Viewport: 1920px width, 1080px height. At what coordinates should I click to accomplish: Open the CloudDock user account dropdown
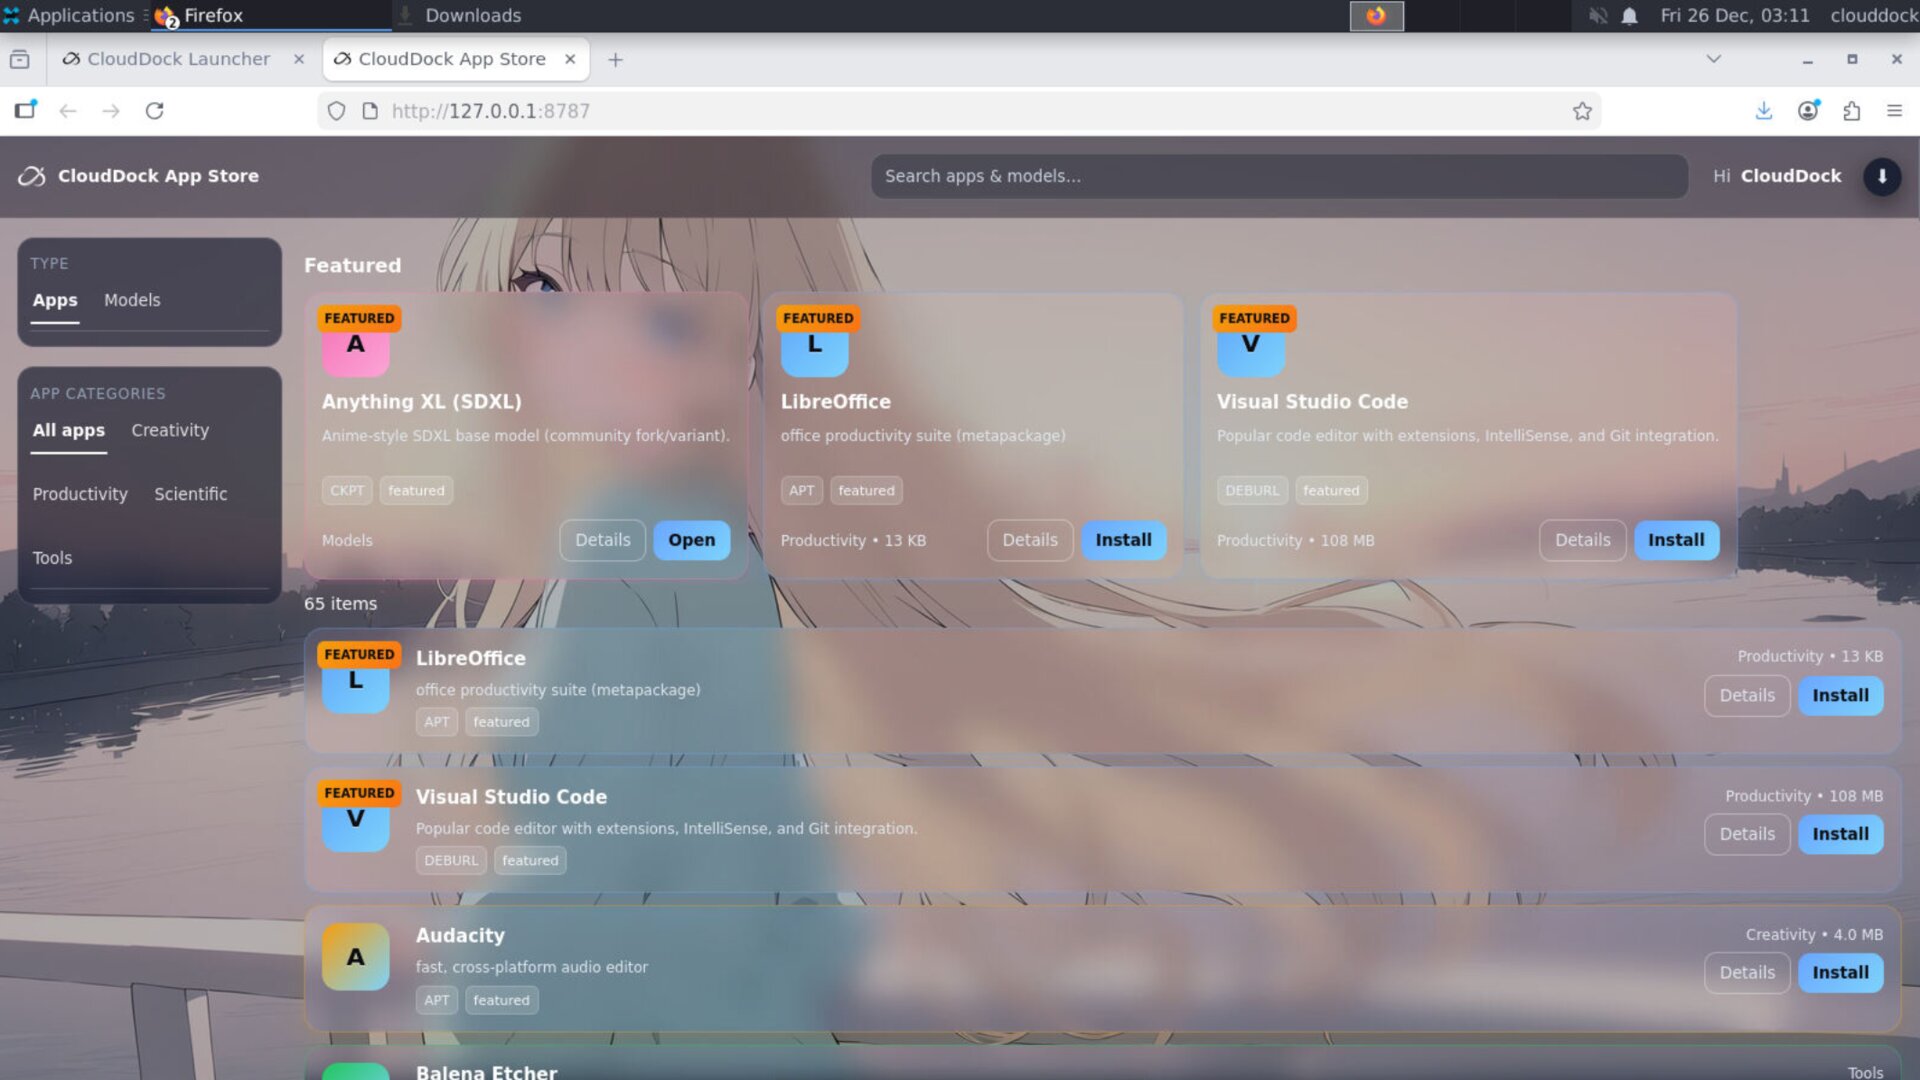click(1883, 176)
